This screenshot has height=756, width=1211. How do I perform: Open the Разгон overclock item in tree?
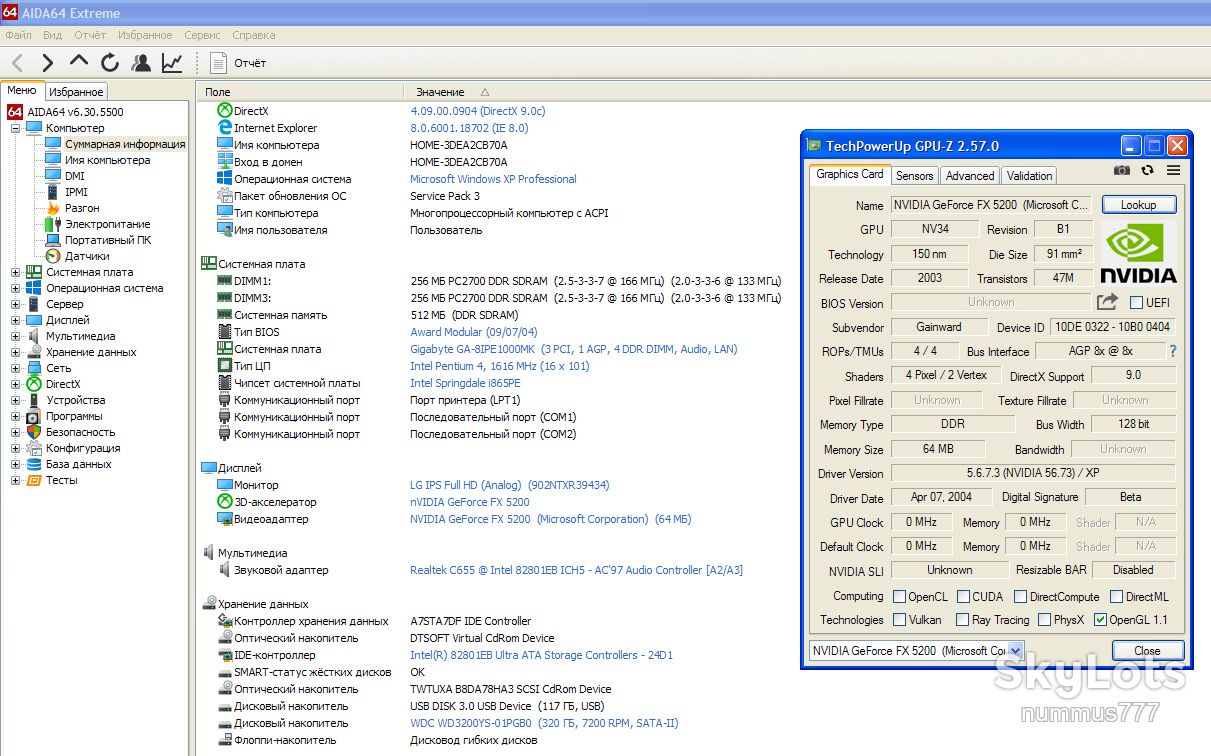[82, 208]
